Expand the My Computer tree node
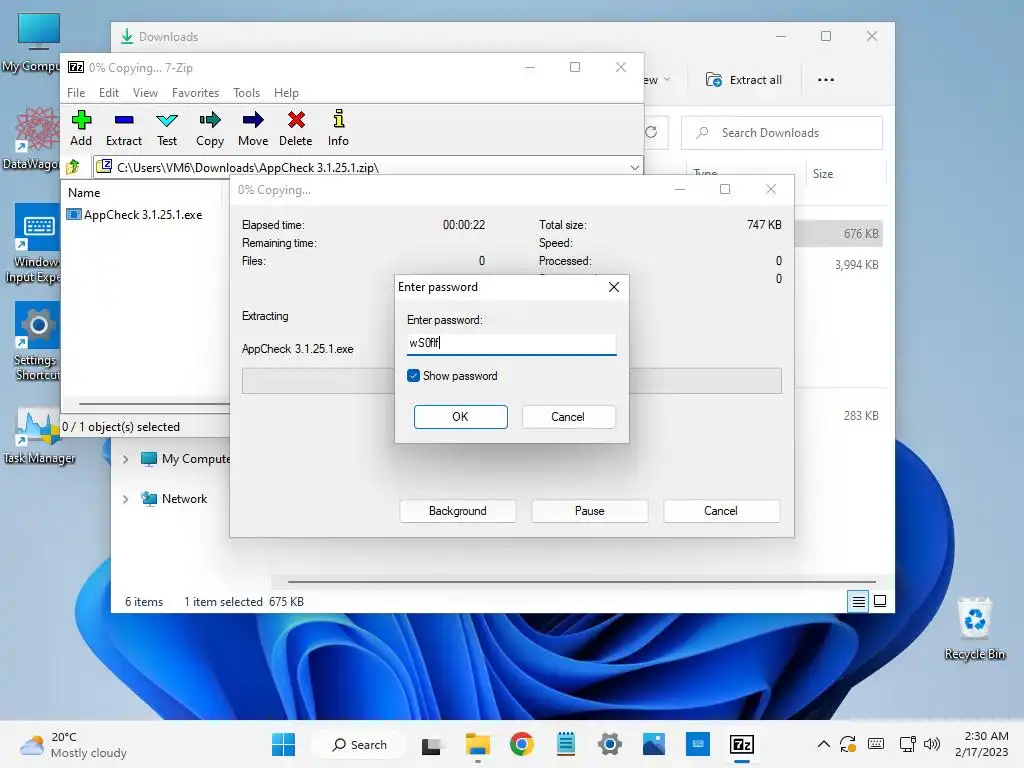Image resolution: width=1024 pixels, height=768 pixels. pos(125,459)
